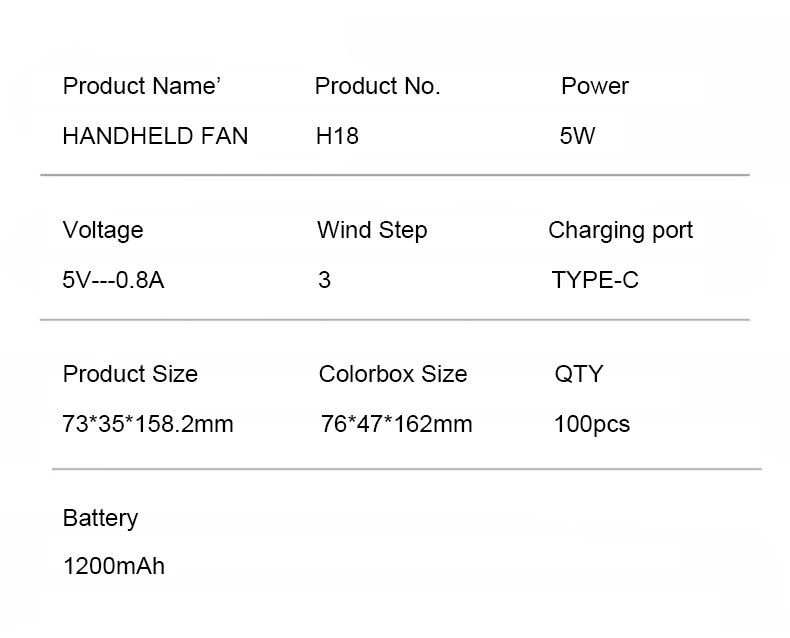The width and height of the screenshot is (790, 638).
Task: Click the QTY label
Action: coord(579,374)
